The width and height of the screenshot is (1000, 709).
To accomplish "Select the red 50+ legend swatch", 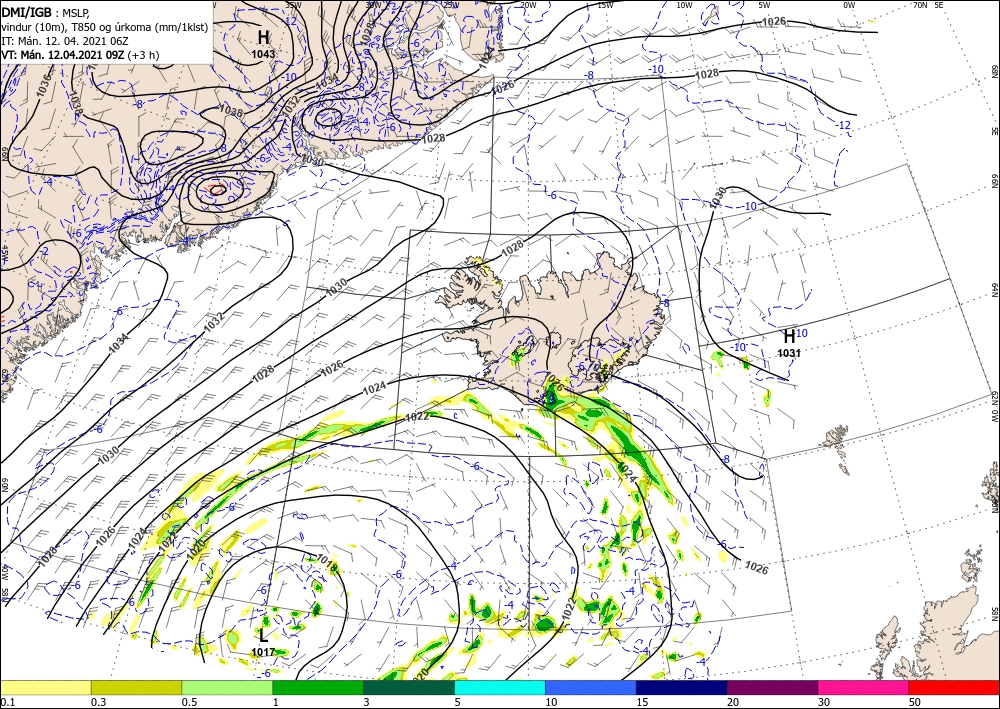I will click(954, 687).
